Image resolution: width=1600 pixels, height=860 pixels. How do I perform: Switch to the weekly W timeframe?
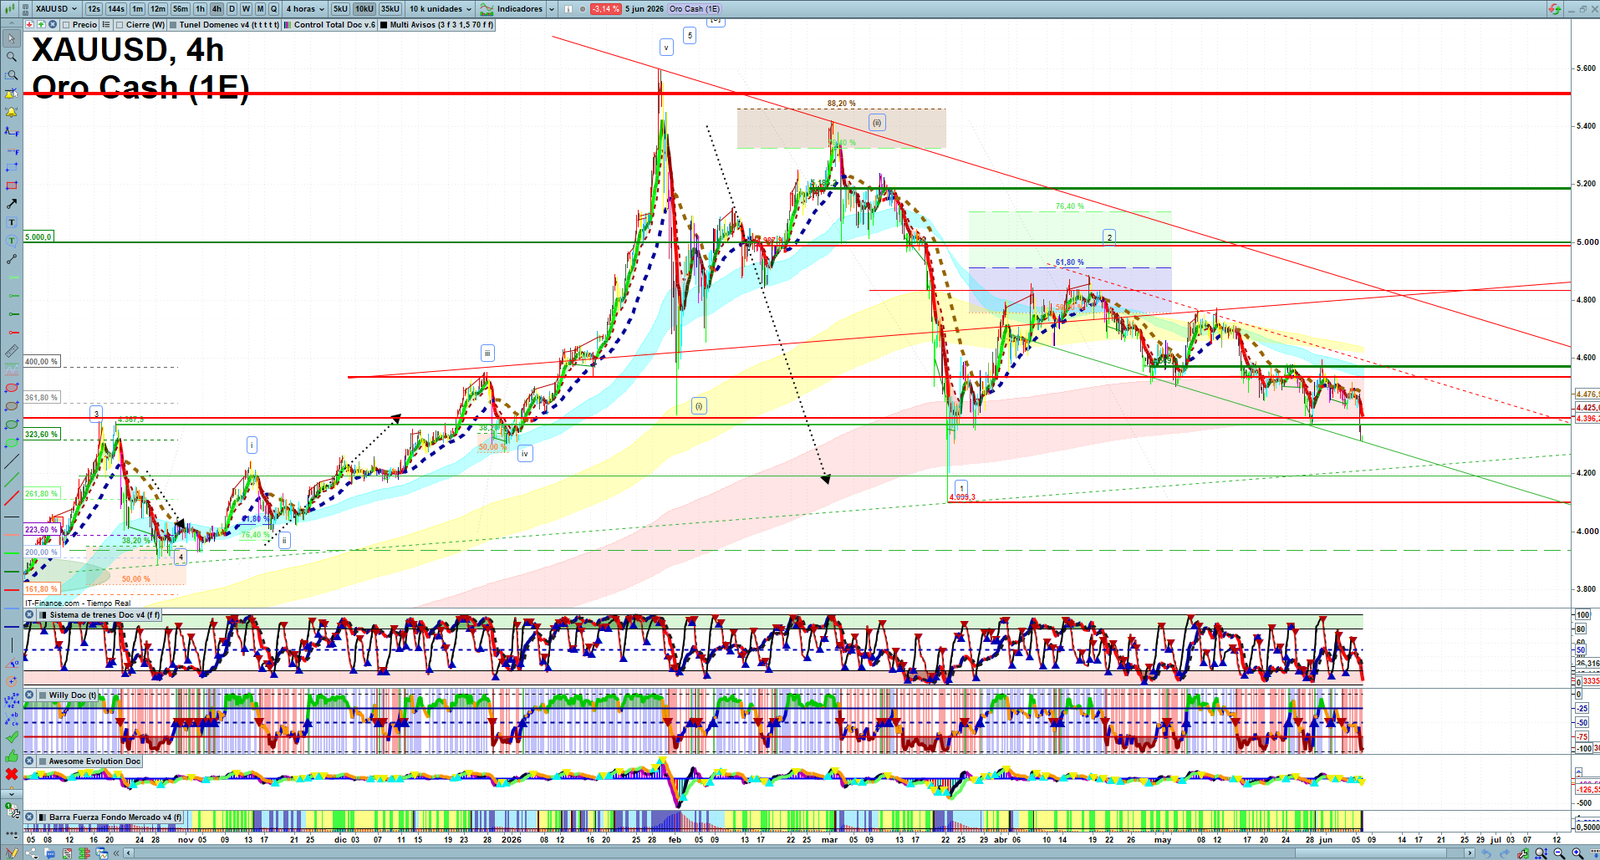246,9
